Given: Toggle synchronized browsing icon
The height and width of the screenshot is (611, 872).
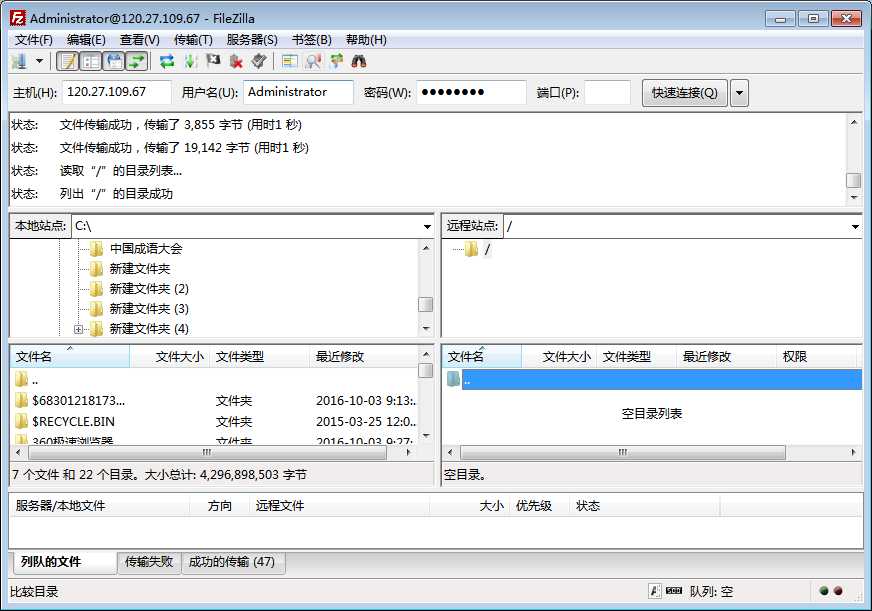Looking at the screenshot, I should [x=336, y=61].
